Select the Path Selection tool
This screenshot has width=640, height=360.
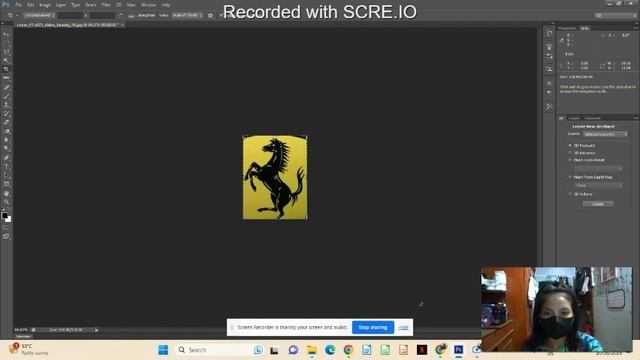6,176
